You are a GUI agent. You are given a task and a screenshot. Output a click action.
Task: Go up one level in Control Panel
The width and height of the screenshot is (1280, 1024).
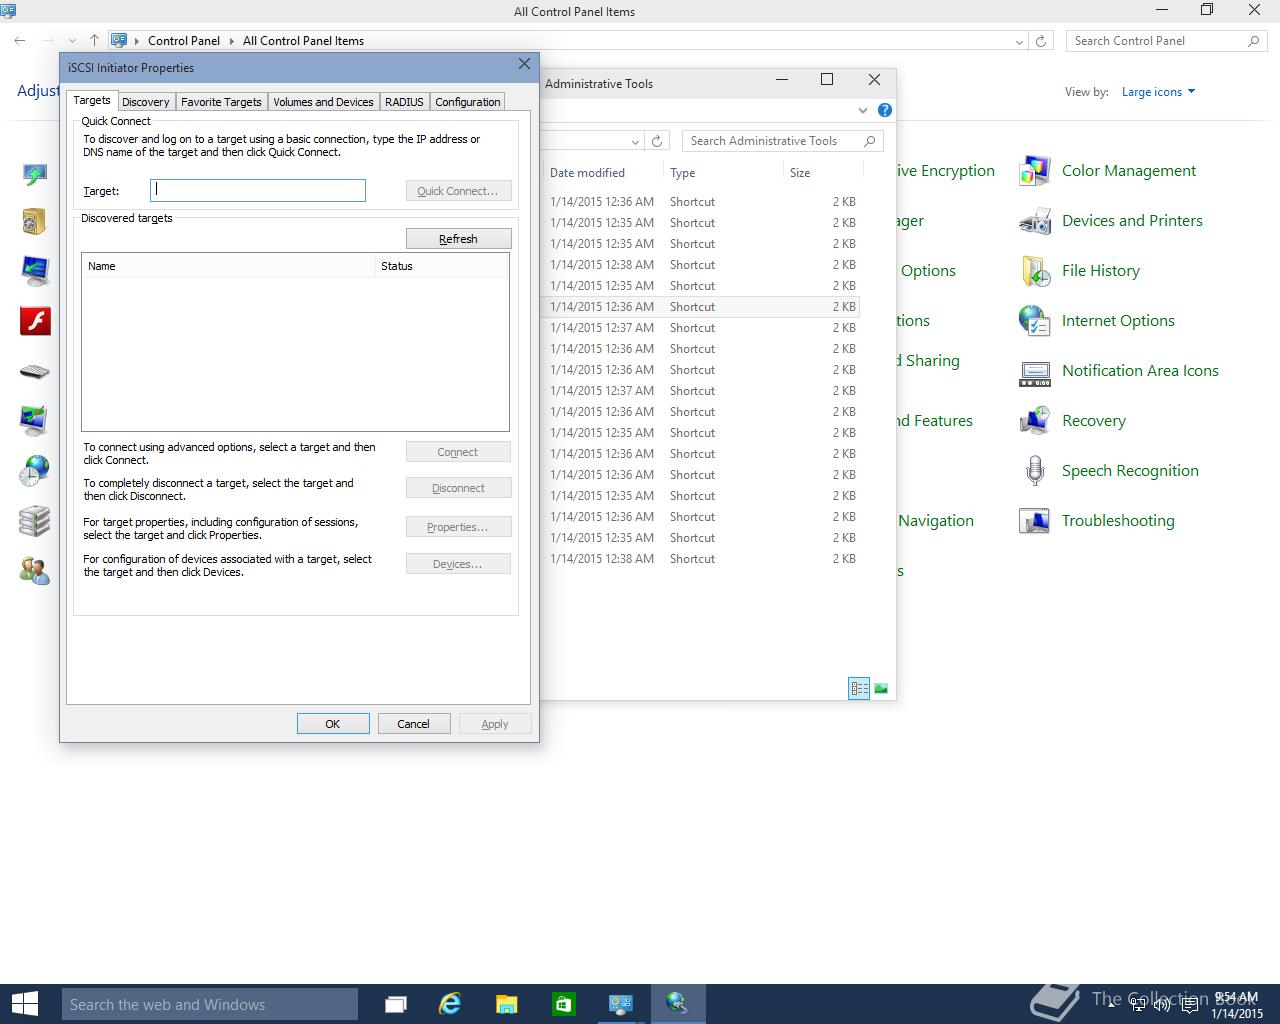tap(94, 41)
